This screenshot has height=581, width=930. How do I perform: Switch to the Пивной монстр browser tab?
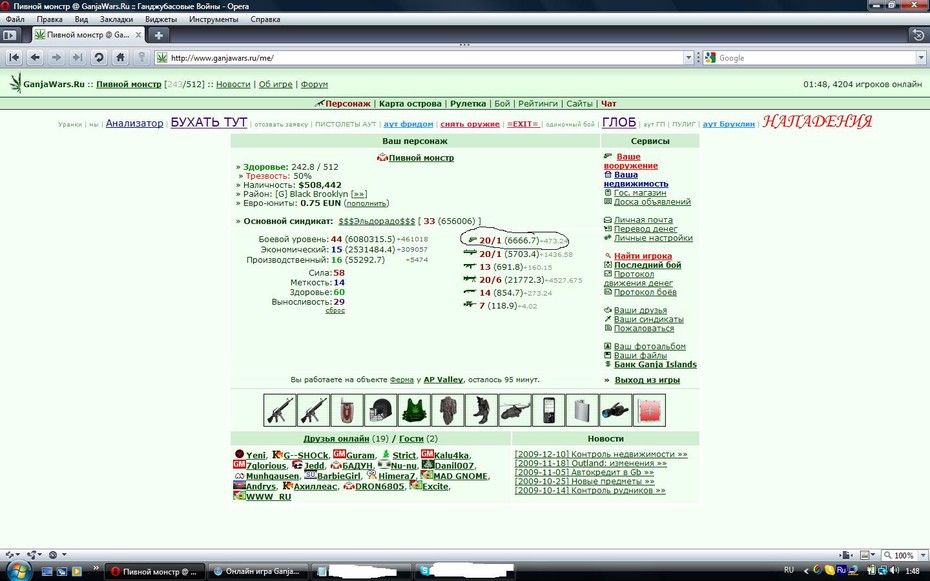pos(88,35)
